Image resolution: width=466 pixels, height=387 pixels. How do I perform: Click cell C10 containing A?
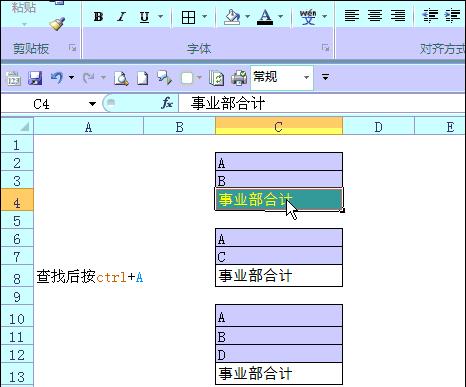pyautogui.click(x=279, y=316)
